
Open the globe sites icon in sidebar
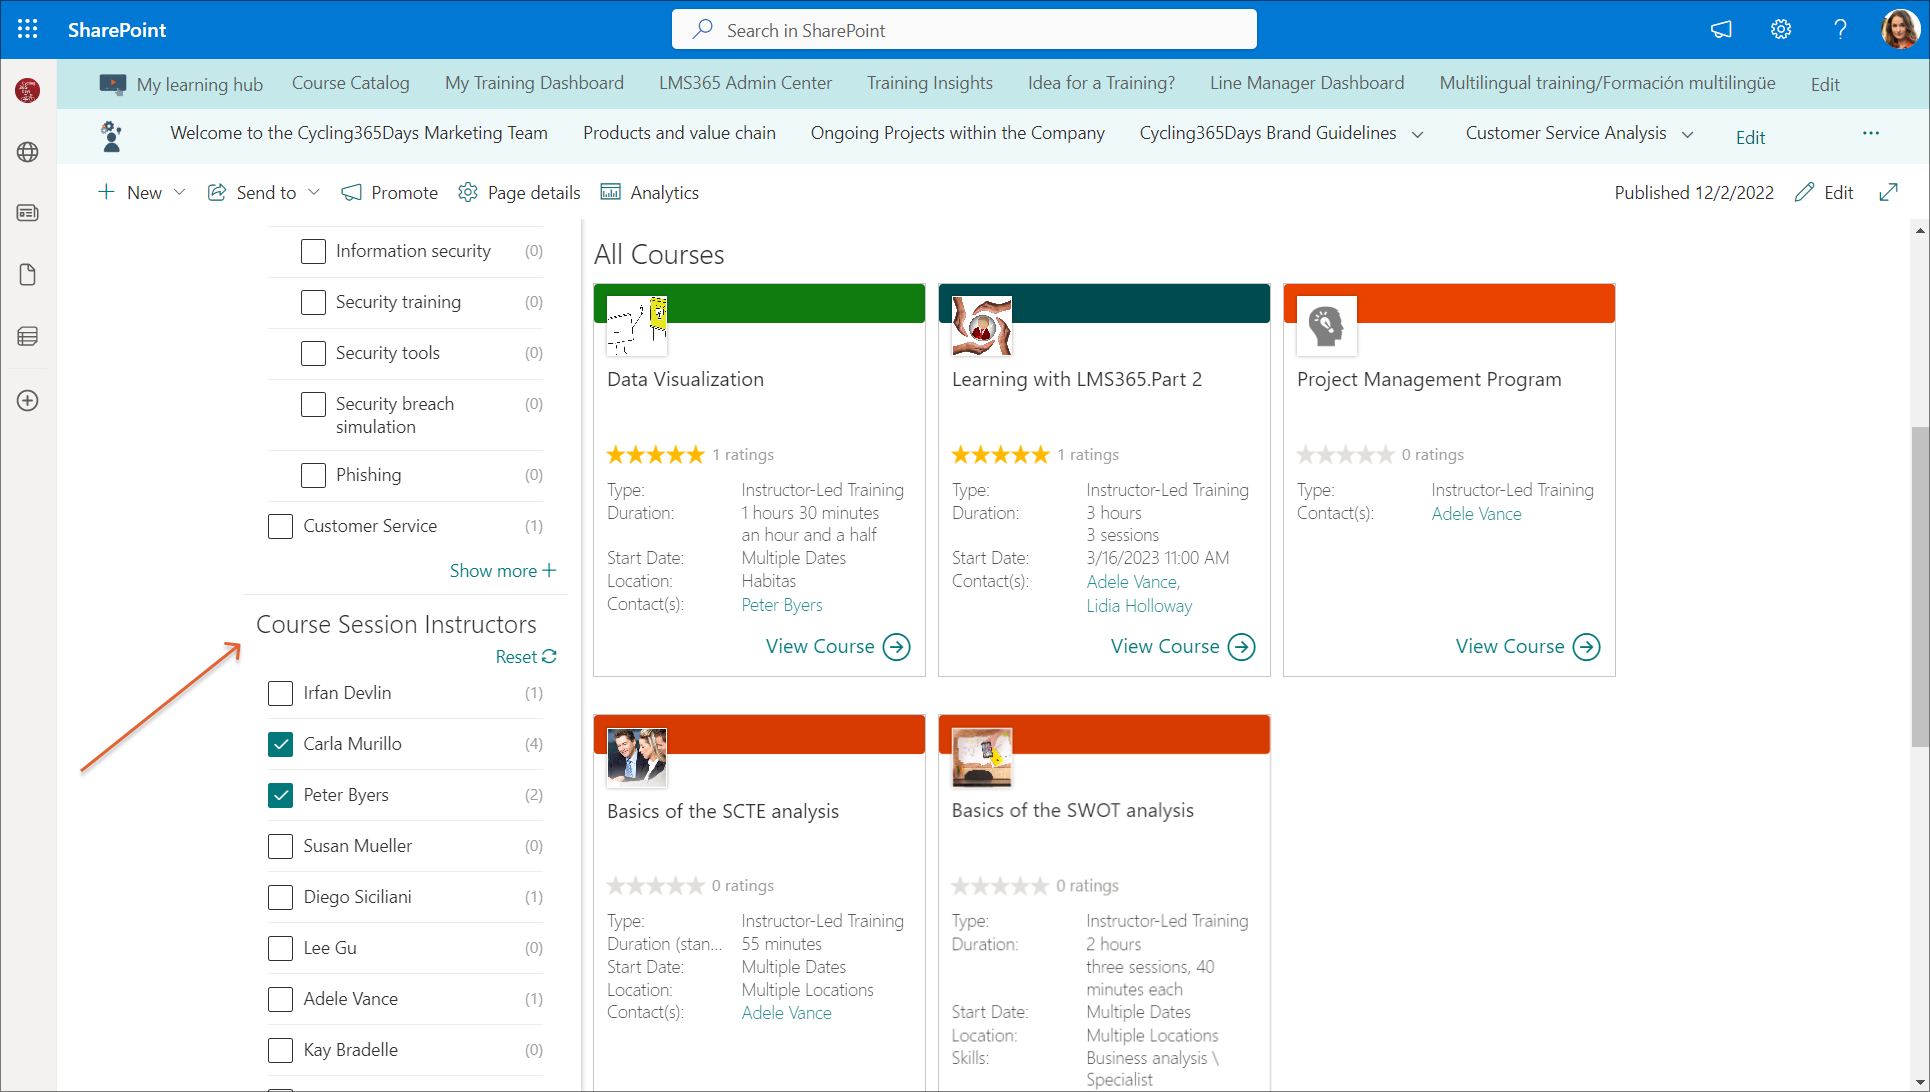(x=28, y=152)
